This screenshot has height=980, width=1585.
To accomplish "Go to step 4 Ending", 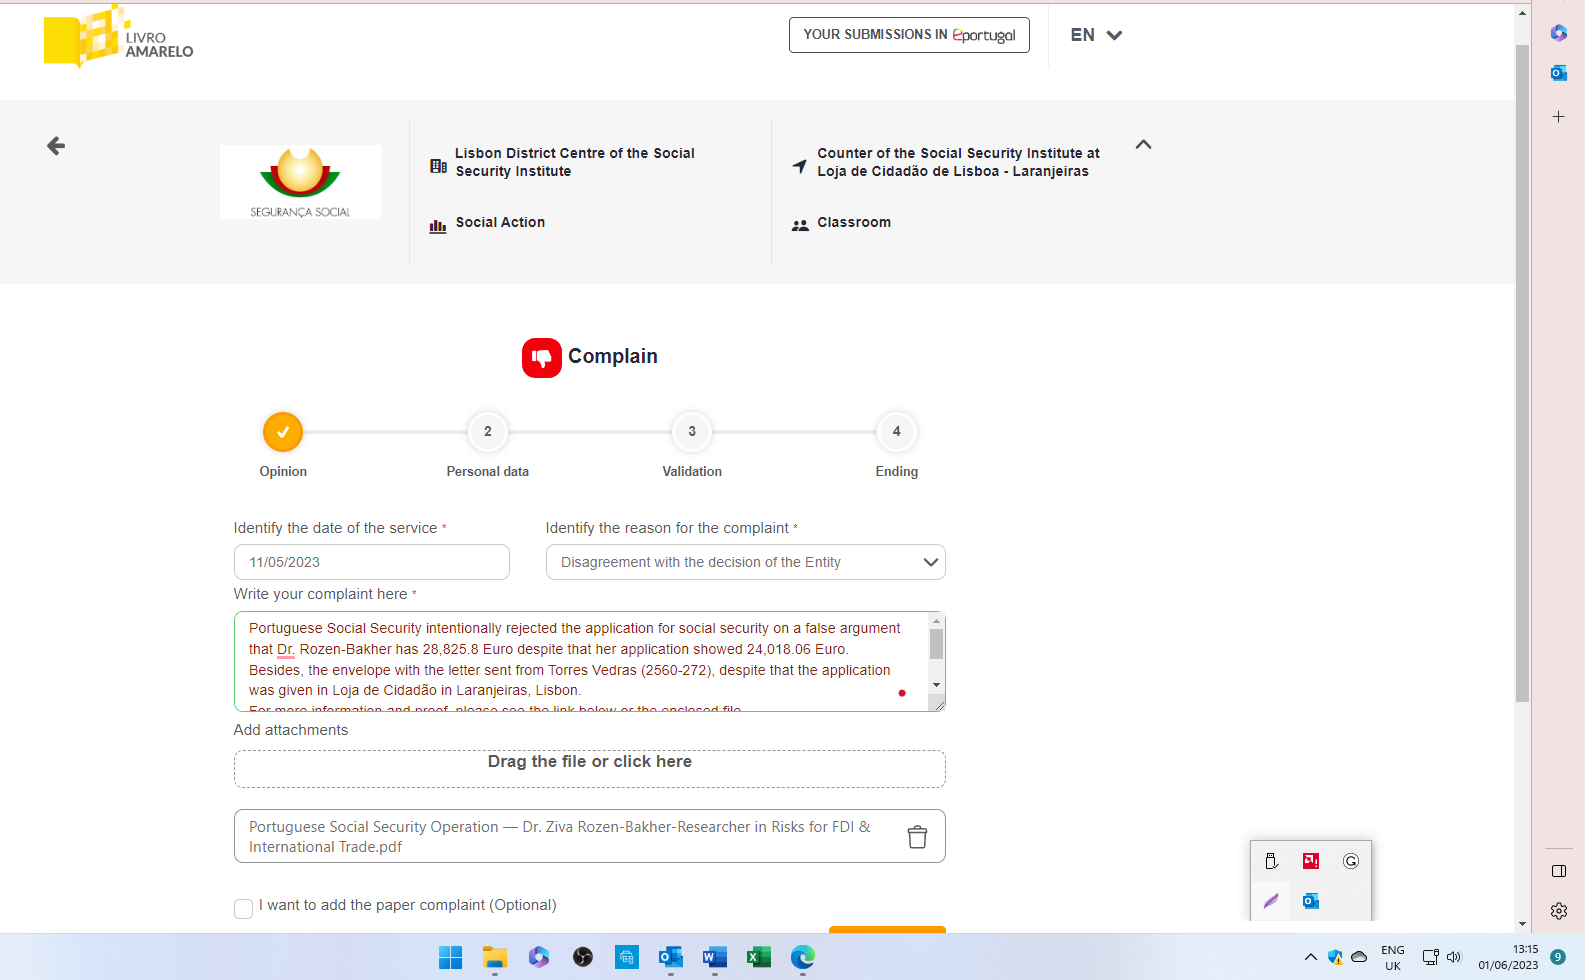I will pos(897,432).
